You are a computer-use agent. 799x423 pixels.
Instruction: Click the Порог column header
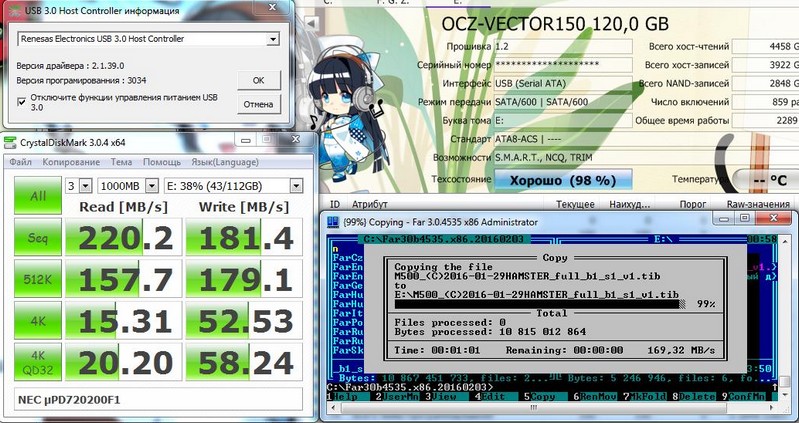692,204
